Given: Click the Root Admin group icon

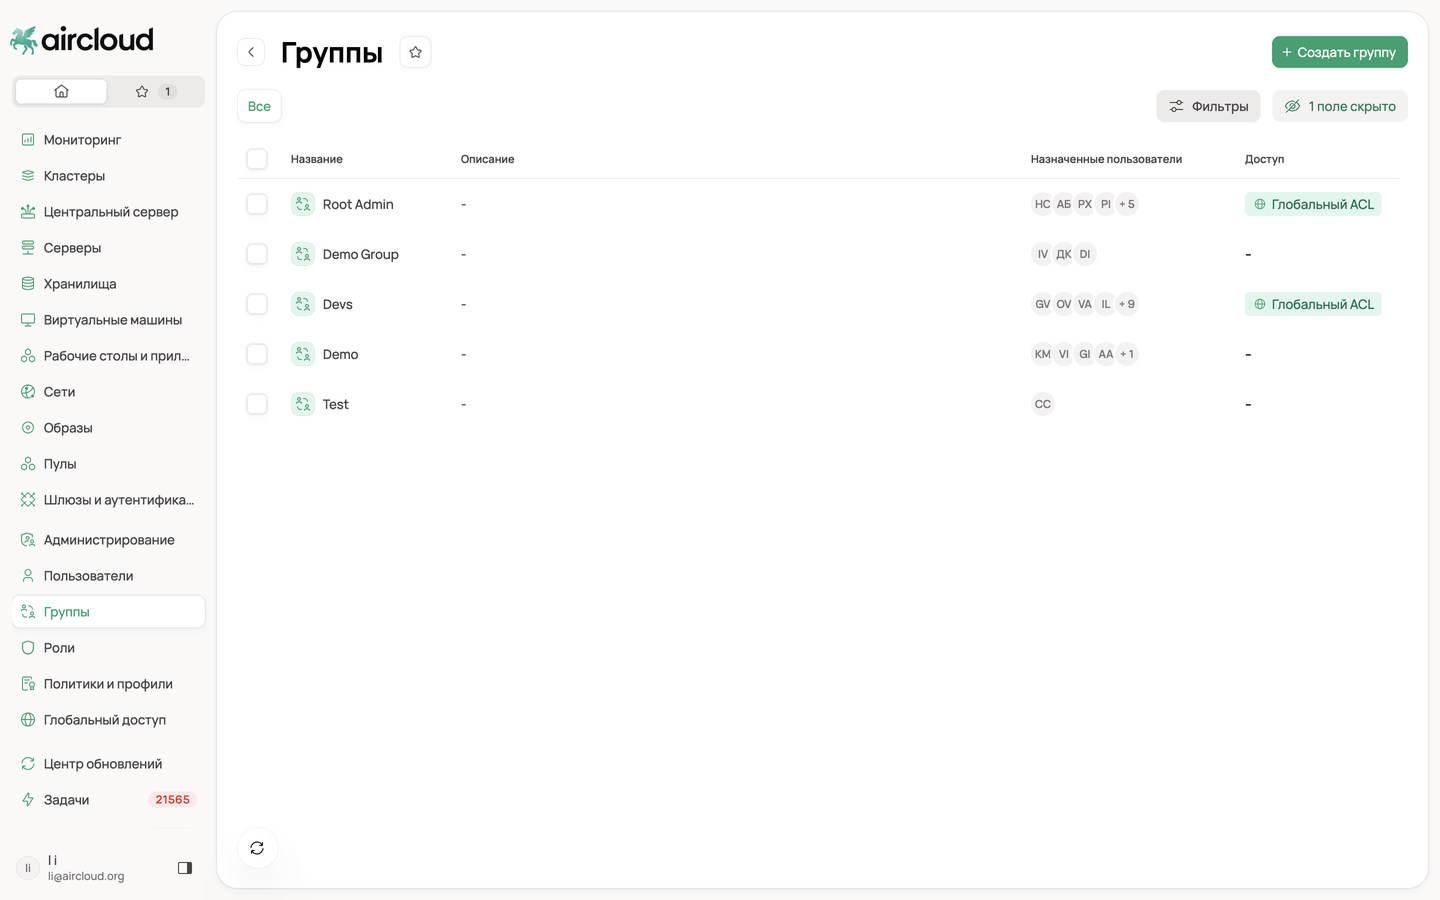Looking at the screenshot, I should [303, 204].
